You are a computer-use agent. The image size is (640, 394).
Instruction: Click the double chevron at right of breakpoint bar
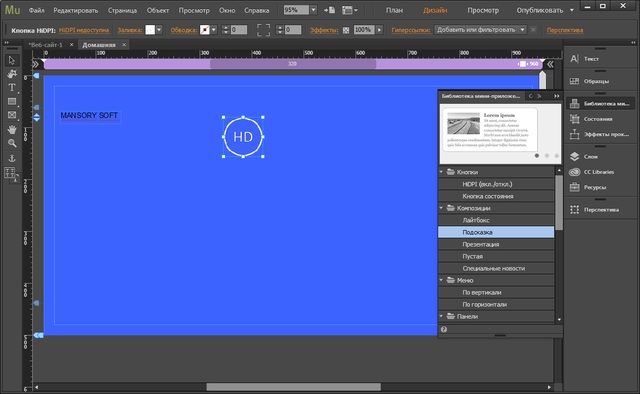click(550, 64)
